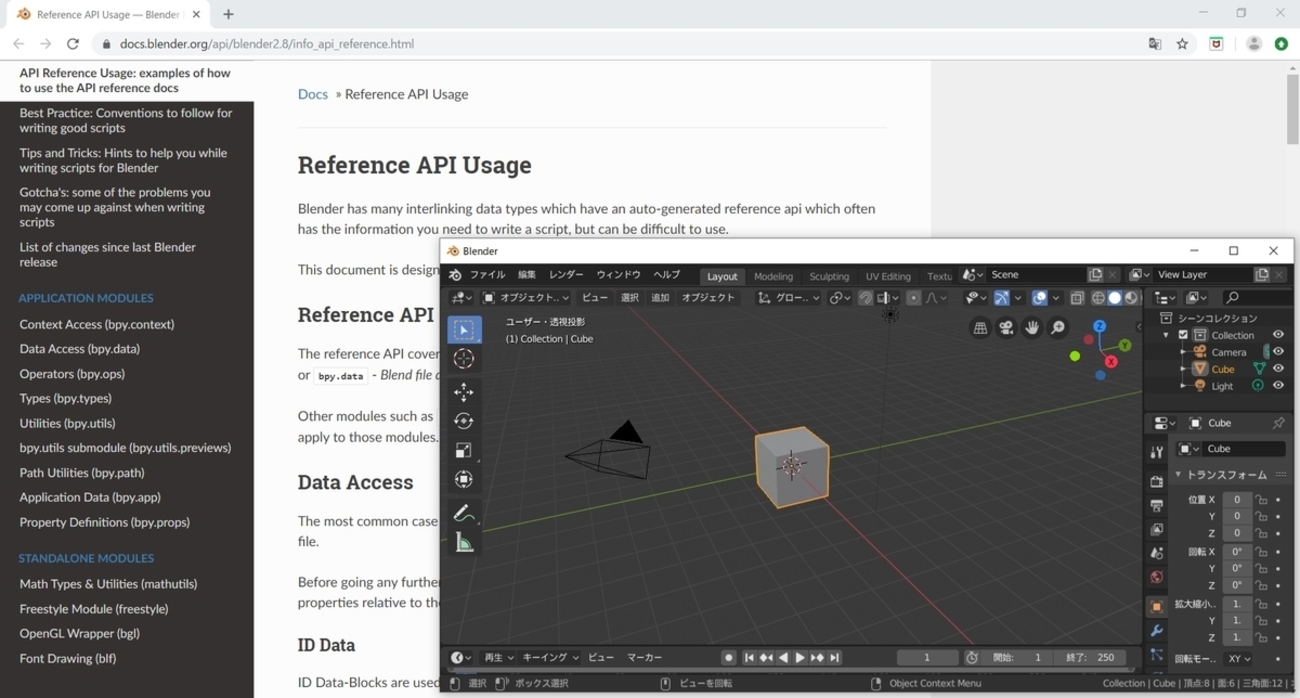Collapse the Transform panel section
Viewport: 1300px width, 698px height.
coord(1178,475)
